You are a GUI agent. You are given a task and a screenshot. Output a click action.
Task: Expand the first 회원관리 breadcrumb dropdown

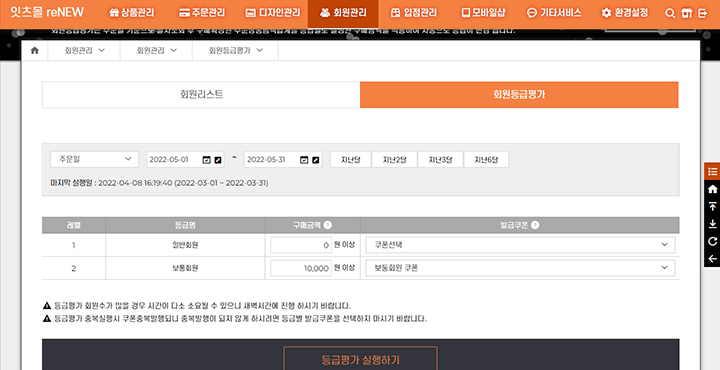(x=84, y=50)
